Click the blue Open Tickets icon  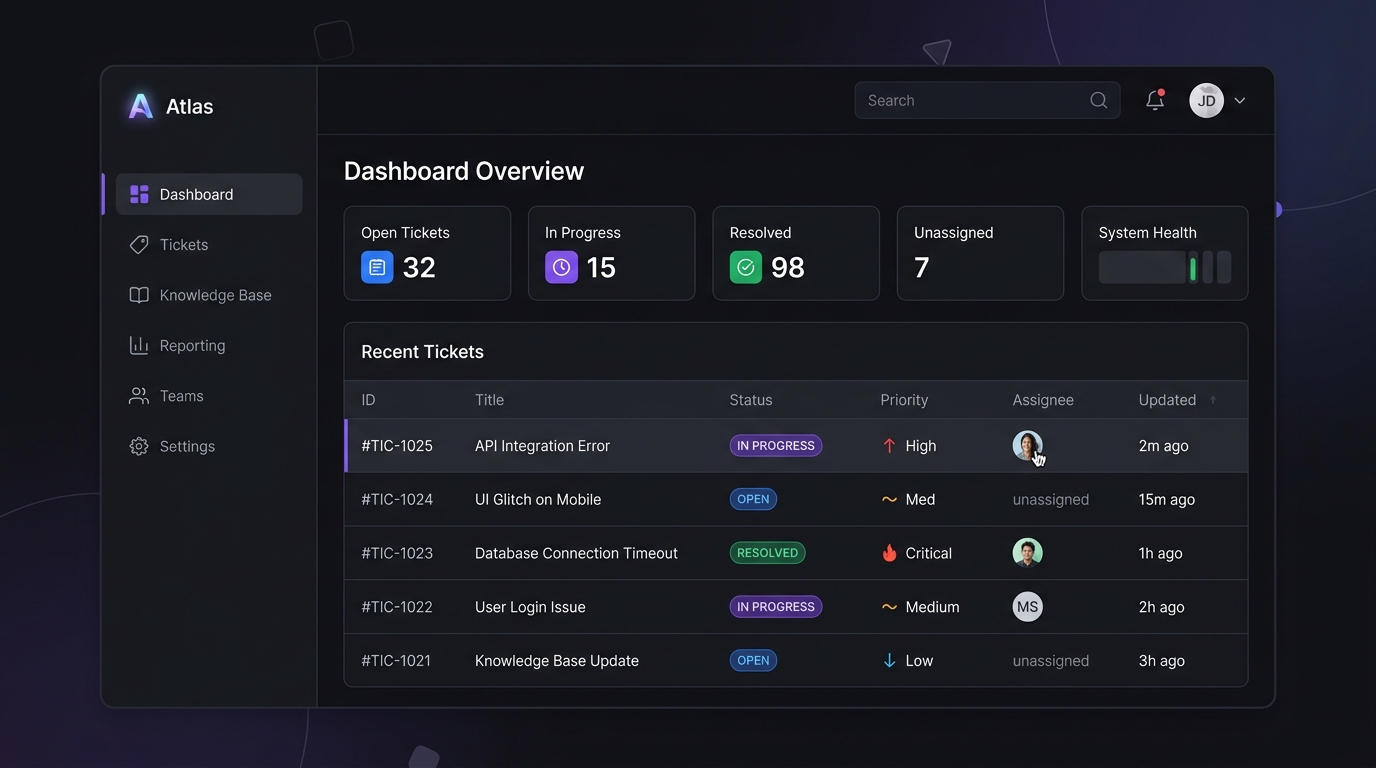click(377, 267)
